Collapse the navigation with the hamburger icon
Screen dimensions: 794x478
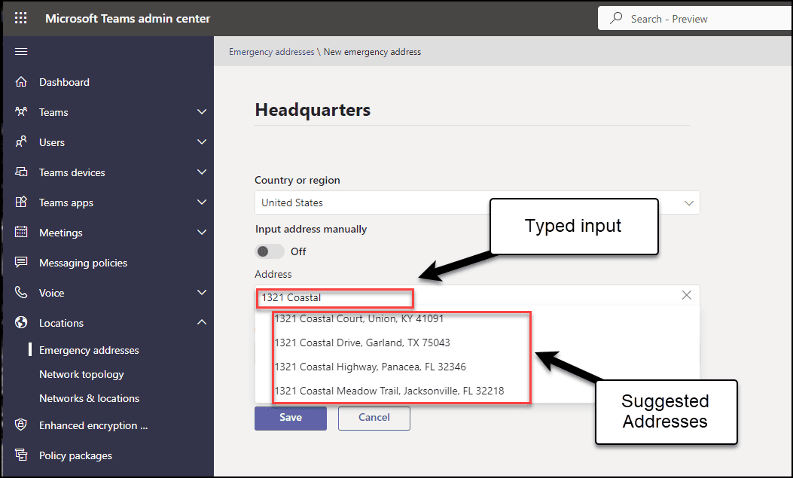coord(21,52)
